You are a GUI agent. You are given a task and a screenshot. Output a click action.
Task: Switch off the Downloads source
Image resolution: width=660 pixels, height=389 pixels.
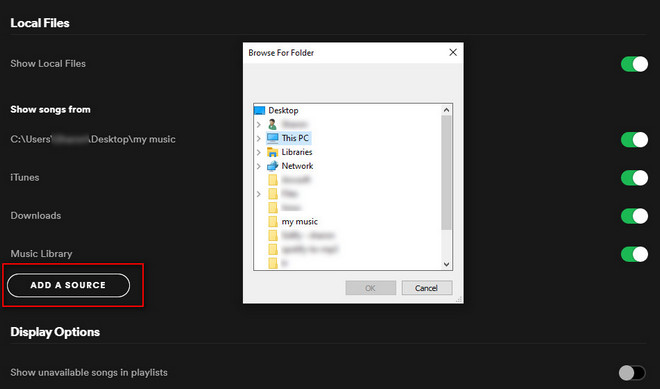[634, 216]
